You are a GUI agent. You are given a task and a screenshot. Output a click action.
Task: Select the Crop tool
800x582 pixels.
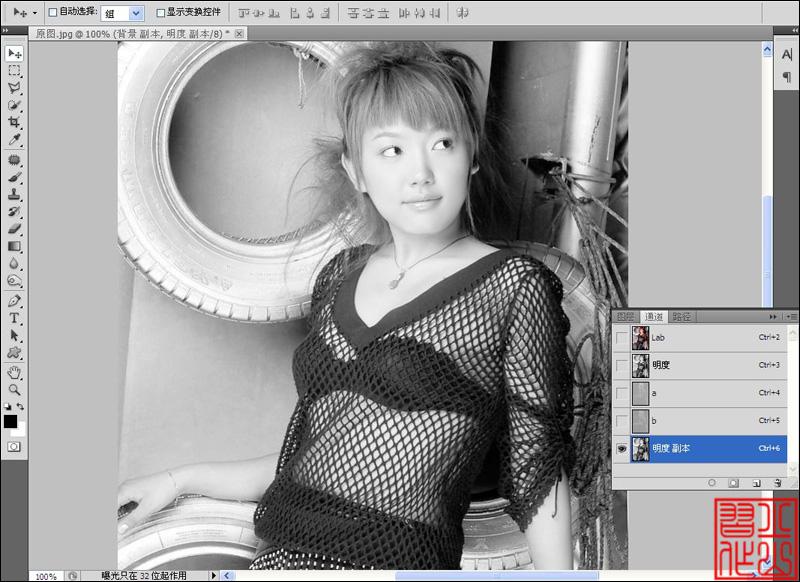coord(14,122)
